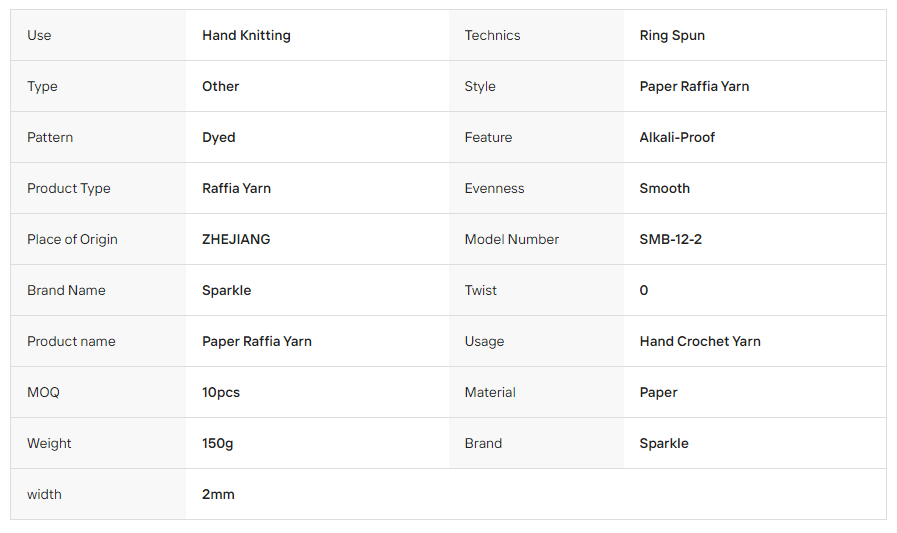Select the ZHEJIANG place of origin value

coord(236,239)
